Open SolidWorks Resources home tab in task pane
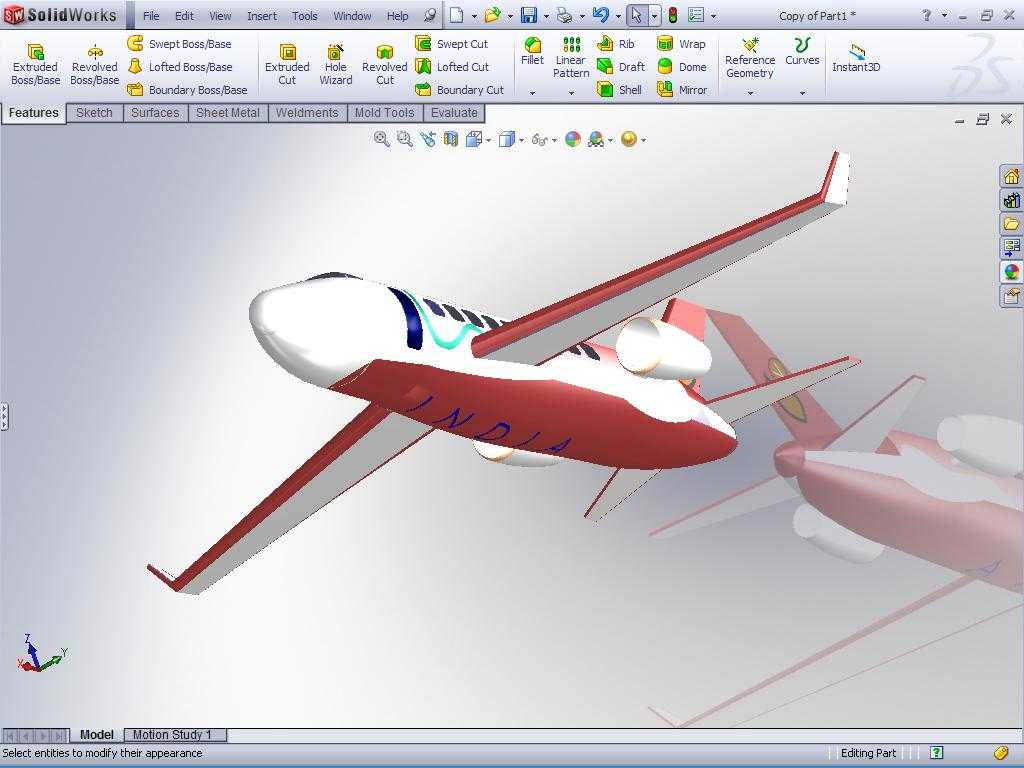The image size is (1024, 768). tap(1011, 176)
